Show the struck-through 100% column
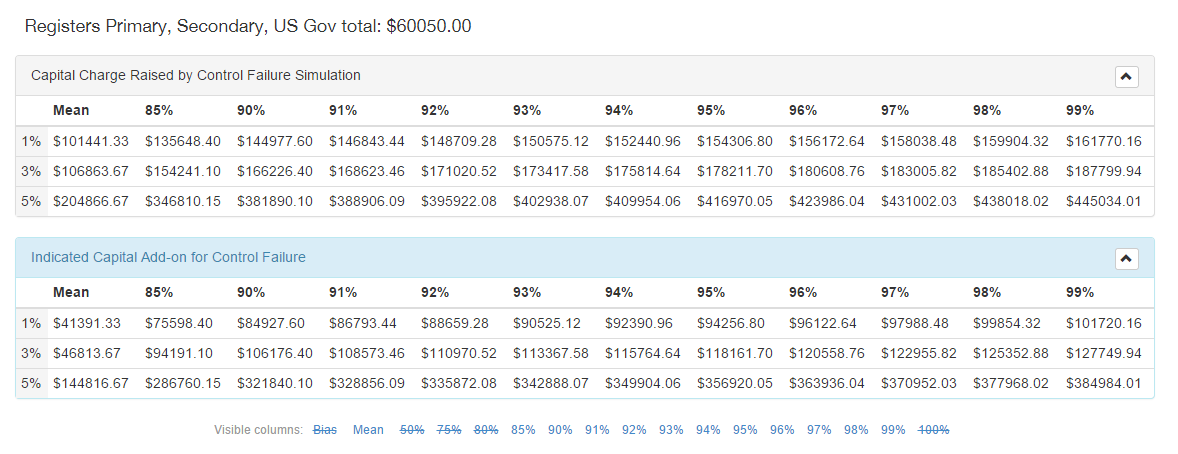The width and height of the screenshot is (1178, 454). click(x=933, y=430)
